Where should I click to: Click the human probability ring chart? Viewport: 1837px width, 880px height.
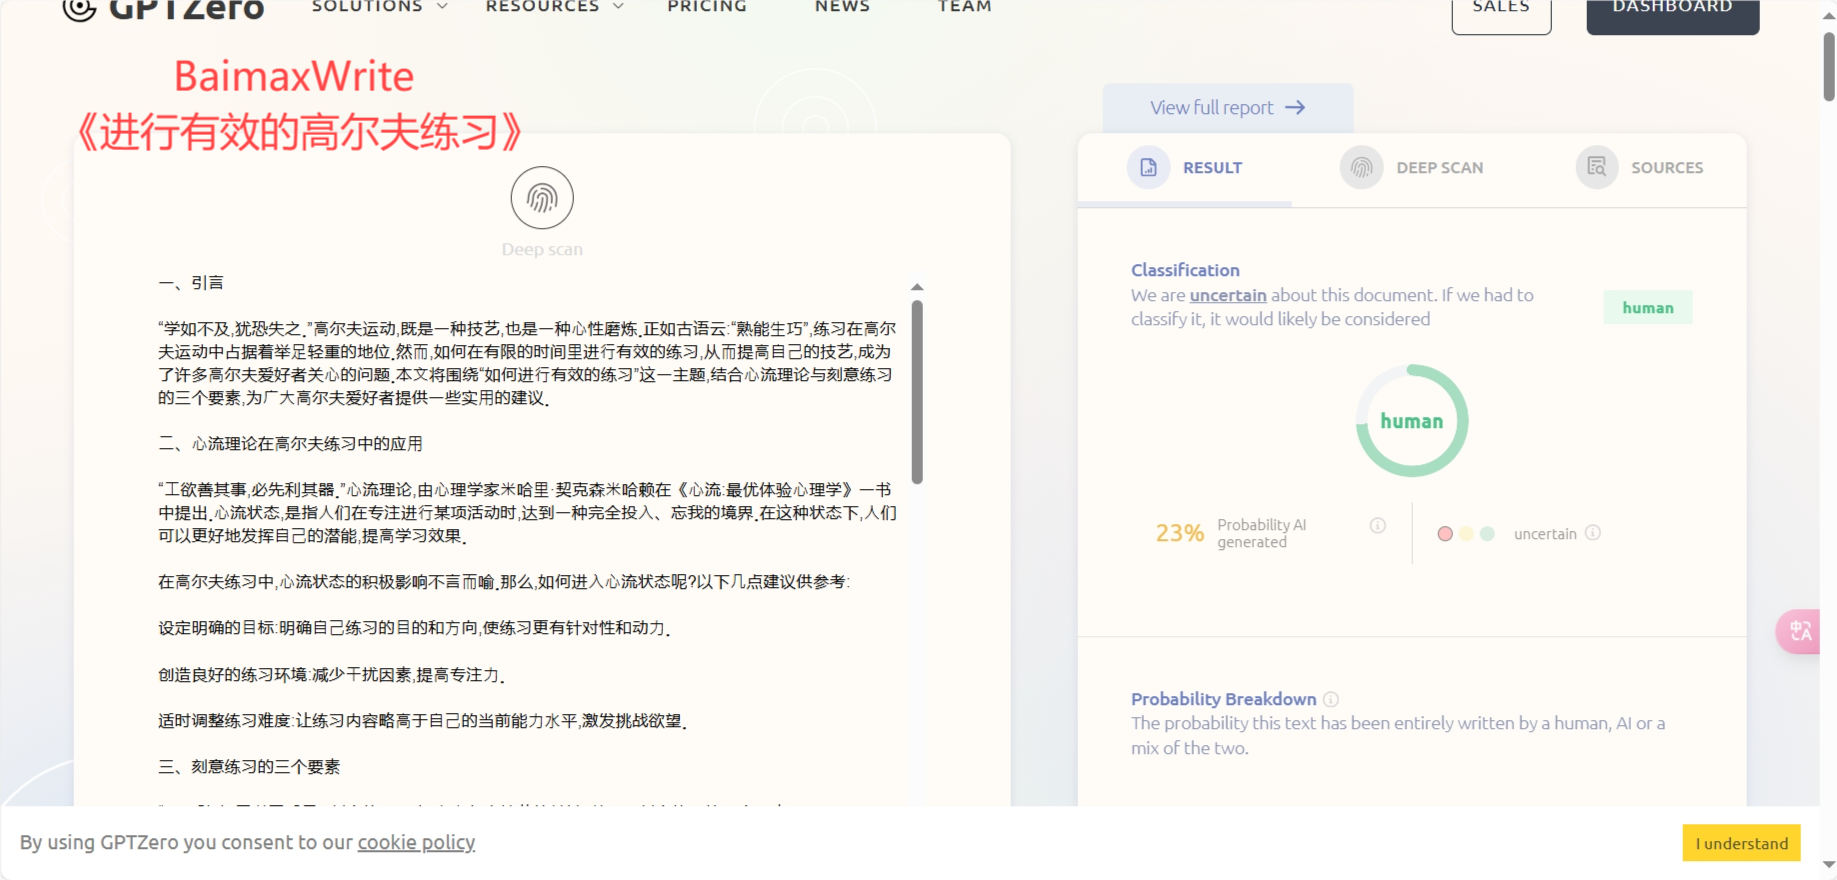point(1412,421)
